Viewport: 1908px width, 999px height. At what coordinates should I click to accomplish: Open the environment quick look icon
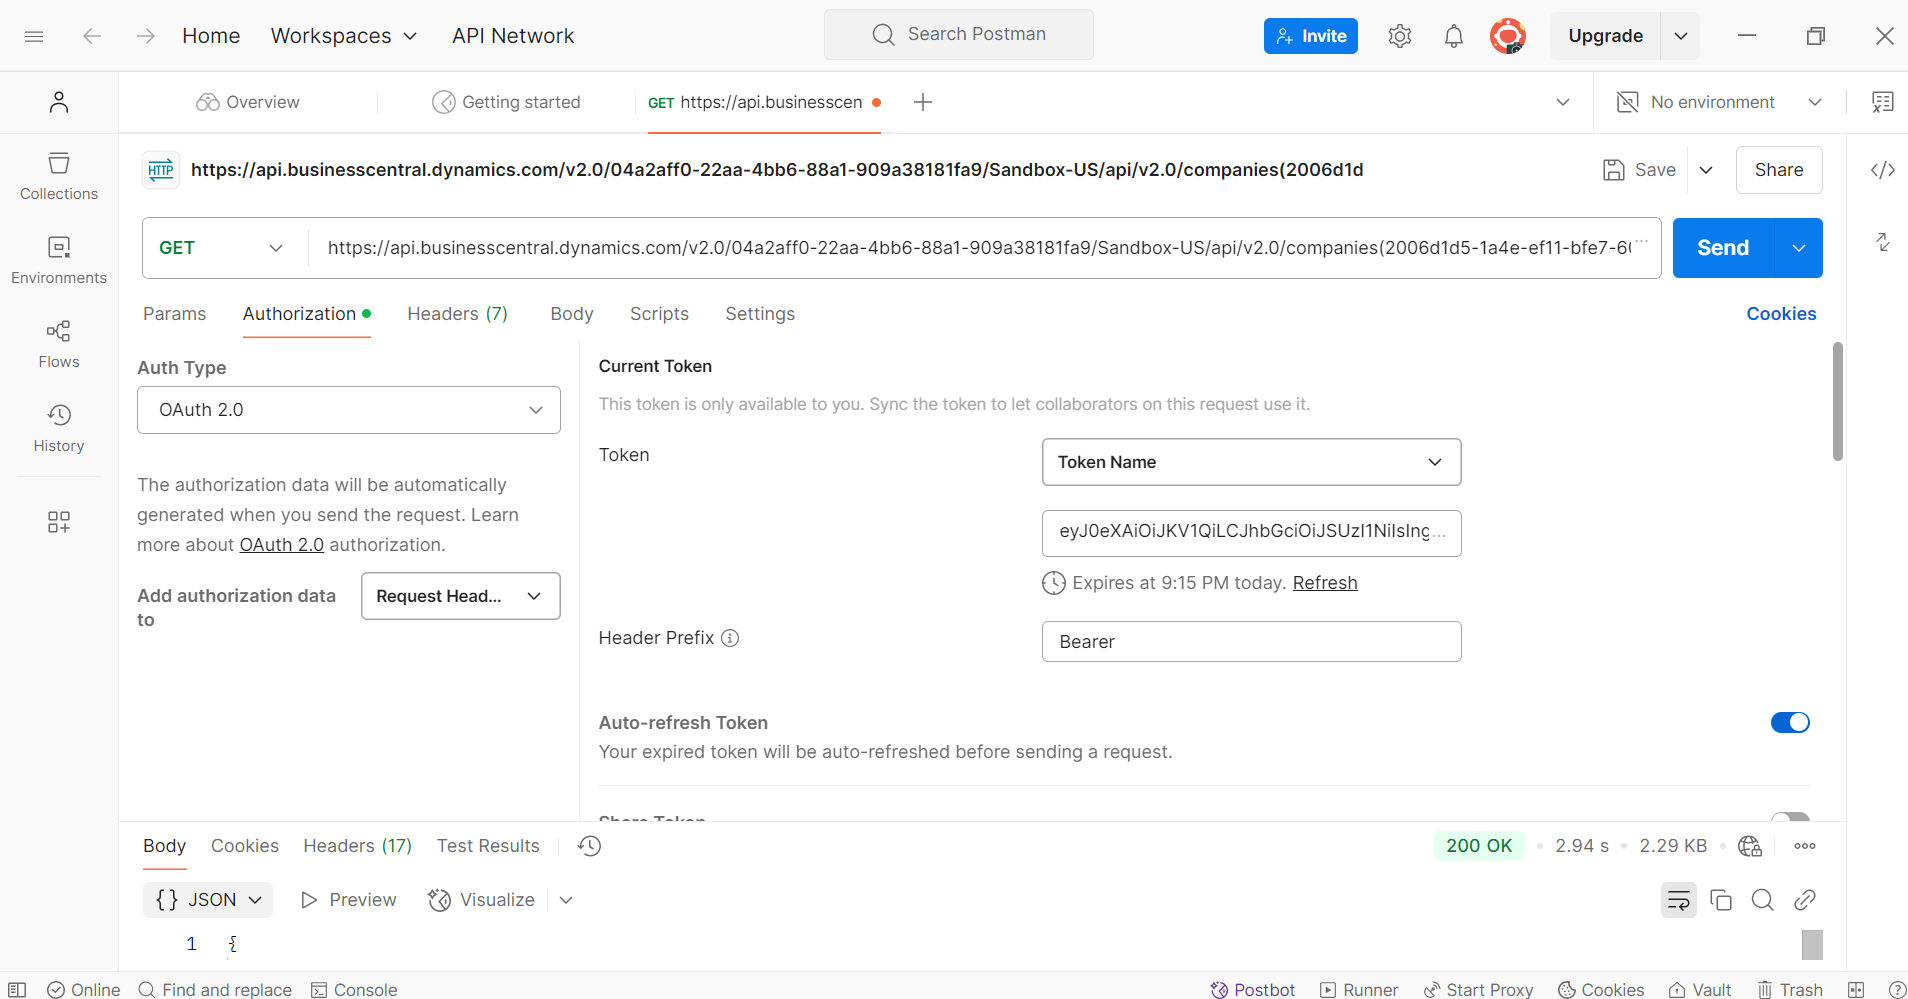[1883, 102]
